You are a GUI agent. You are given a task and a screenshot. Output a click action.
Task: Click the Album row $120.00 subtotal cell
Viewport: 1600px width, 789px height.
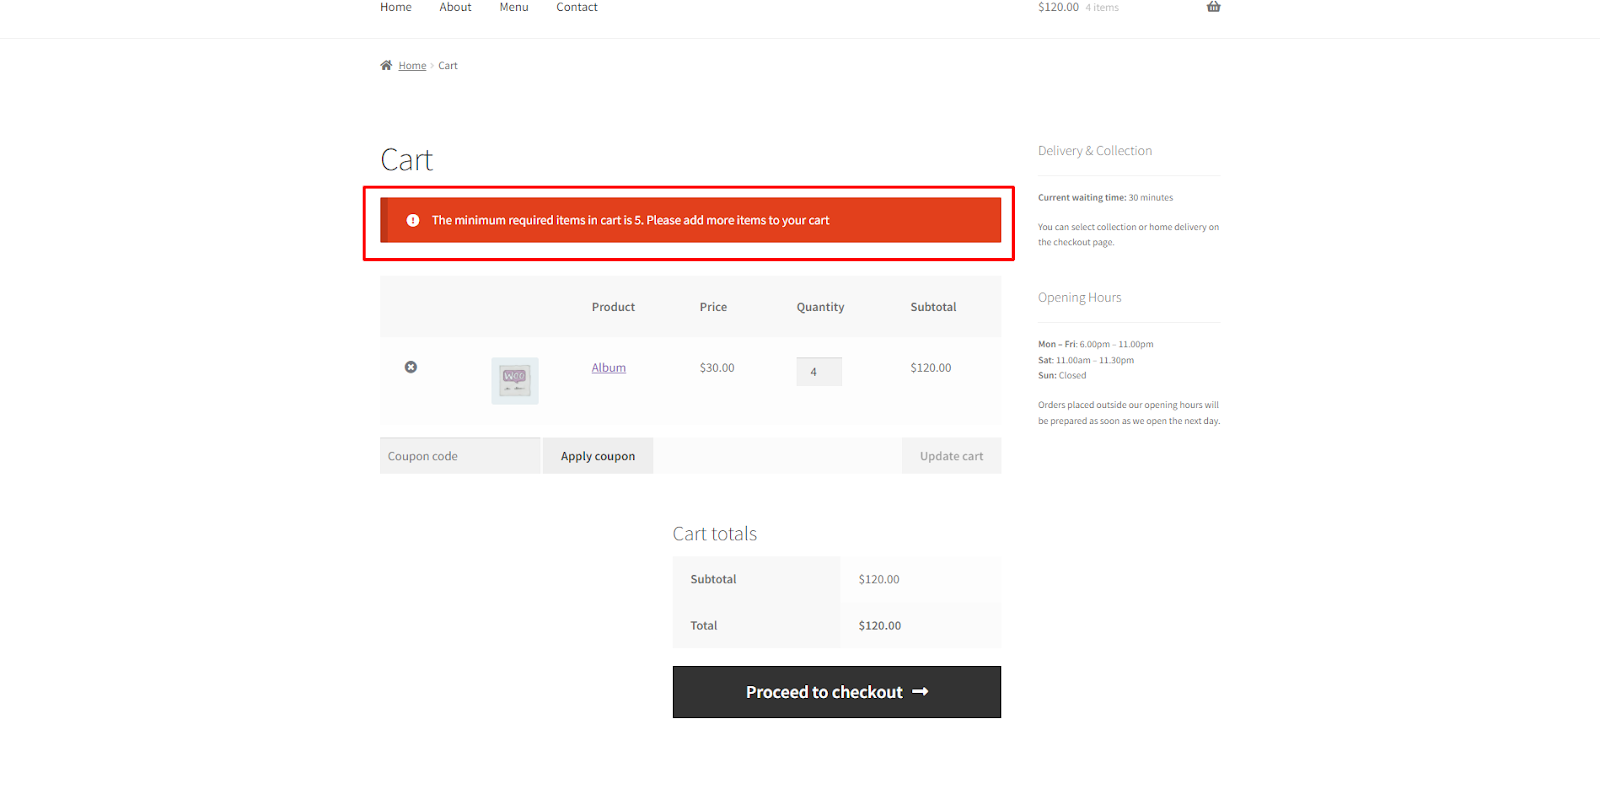point(931,368)
